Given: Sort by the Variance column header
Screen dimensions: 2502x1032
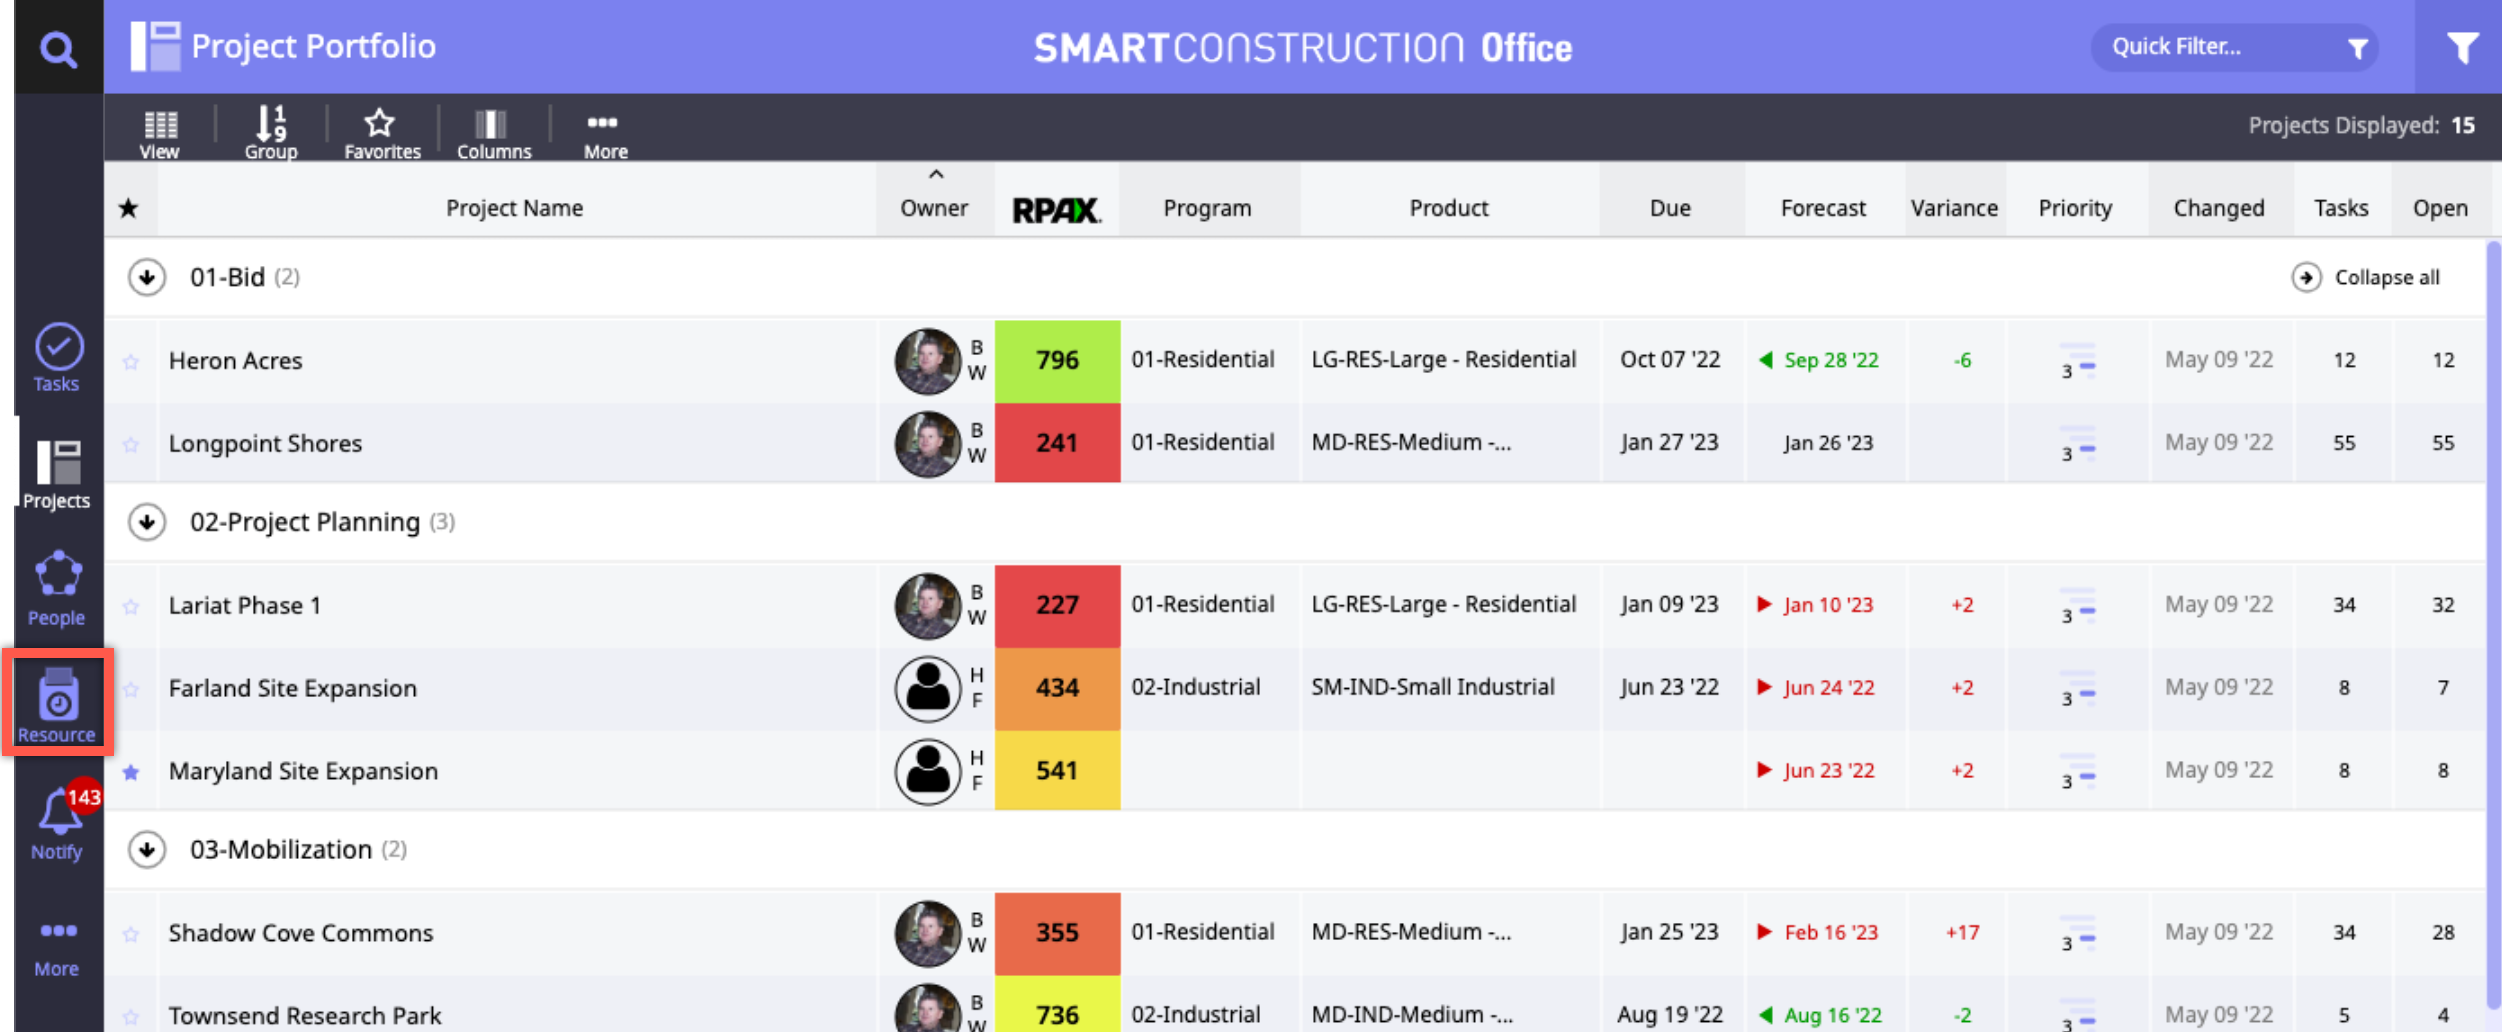Looking at the screenshot, I should click(1954, 208).
